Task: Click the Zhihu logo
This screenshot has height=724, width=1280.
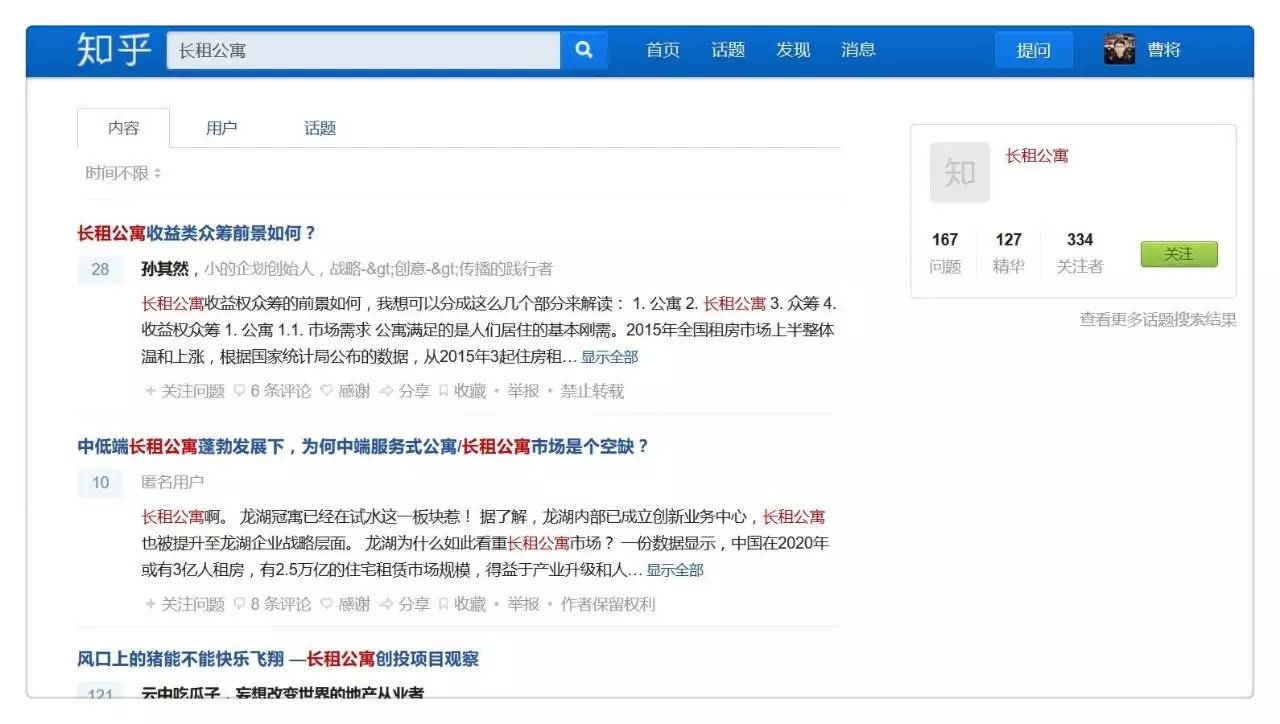Action: [114, 49]
